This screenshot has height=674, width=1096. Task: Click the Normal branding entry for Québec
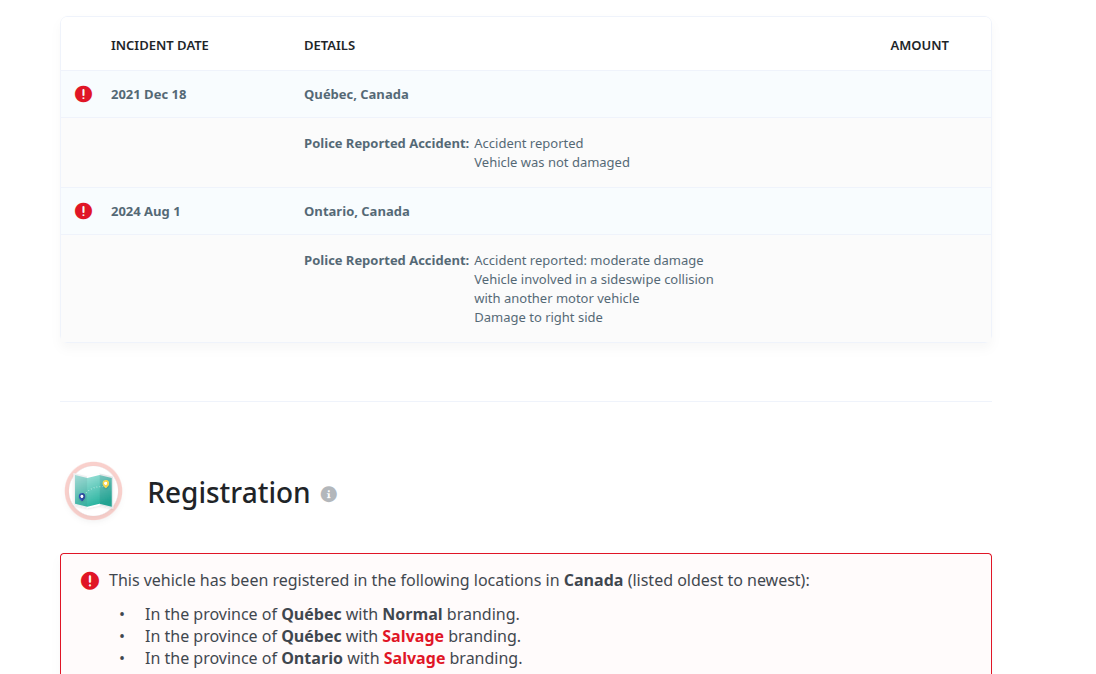pyautogui.click(x=332, y=615)
